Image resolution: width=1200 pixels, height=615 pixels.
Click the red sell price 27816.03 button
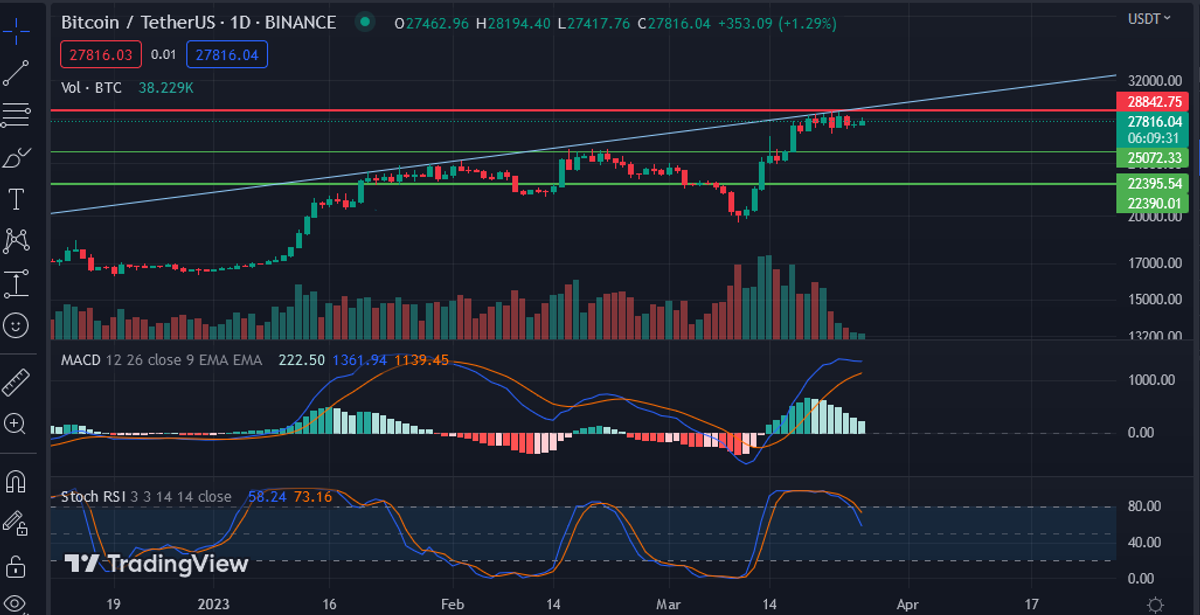pyautogui.click(x=101, y=55)
